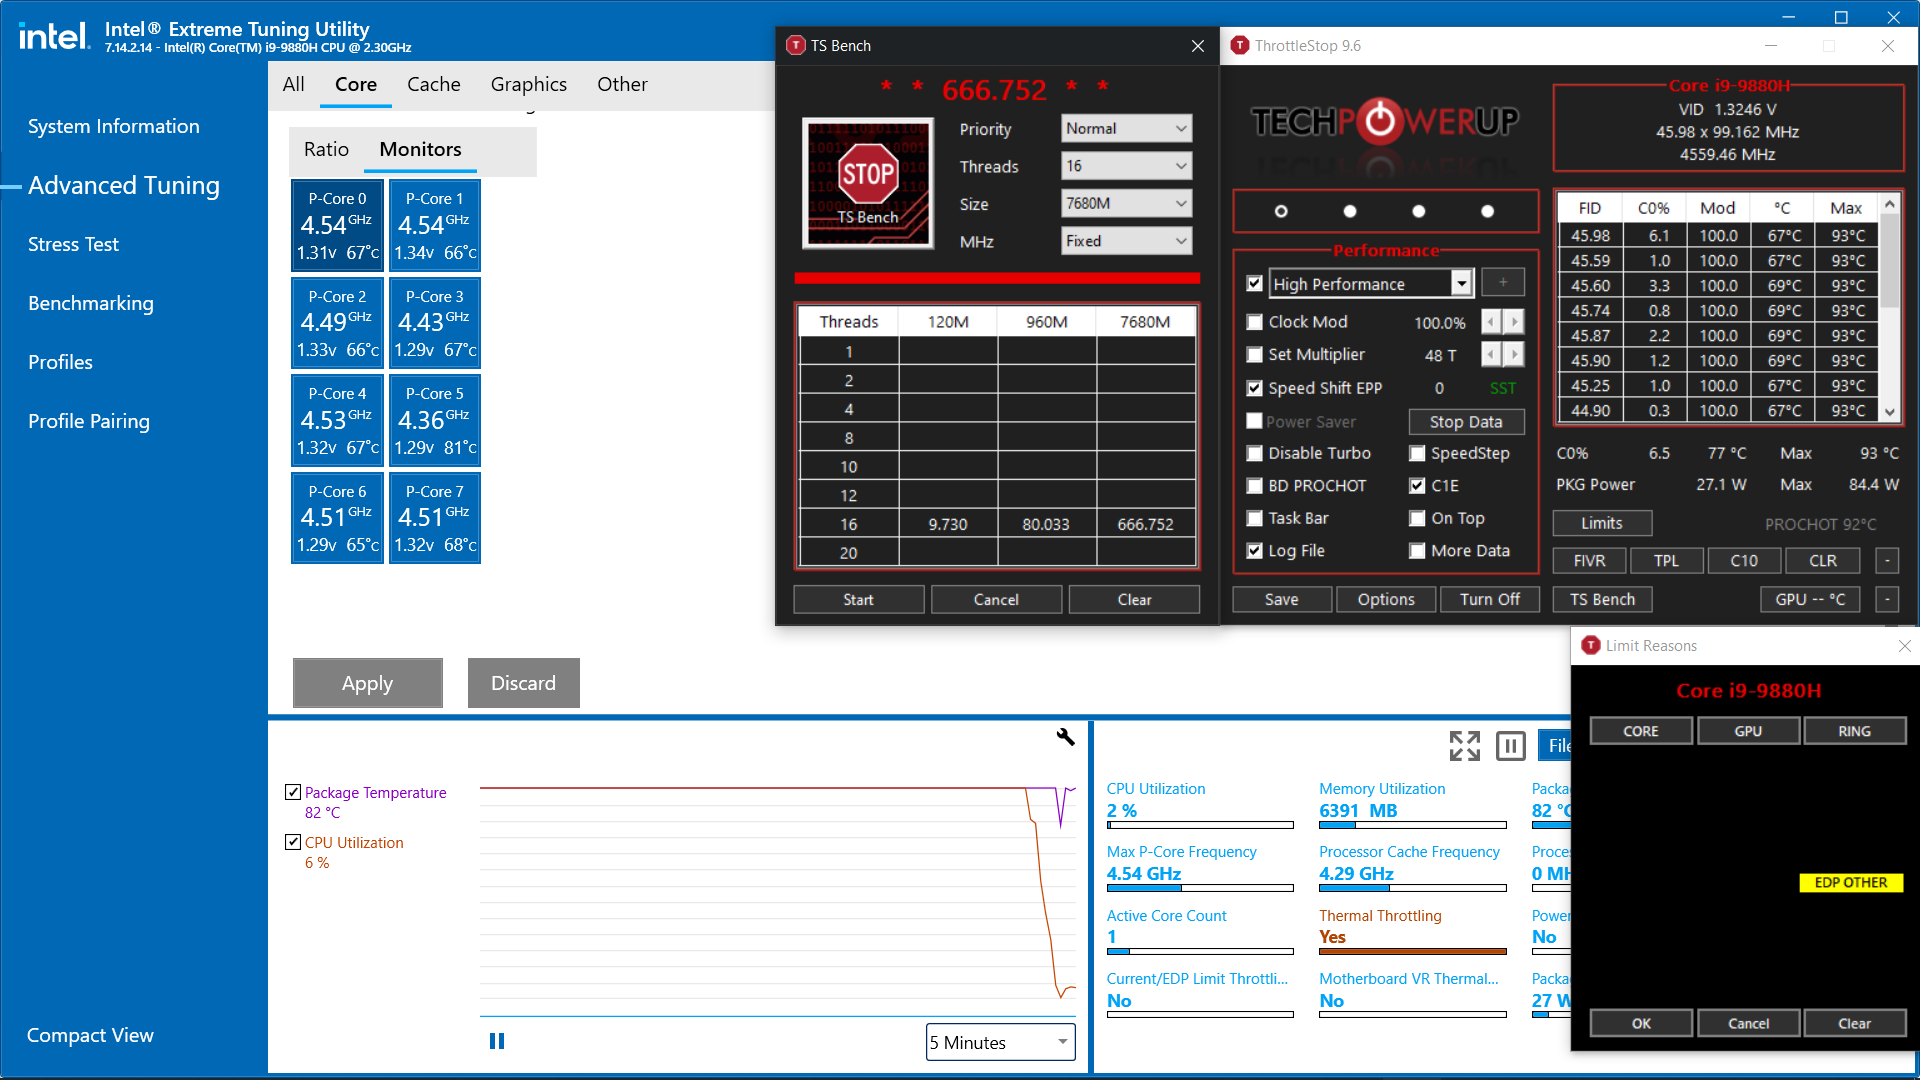Click the Intel logo
This screenshot has width=1920, height=1080.
[x=54, y=37]
